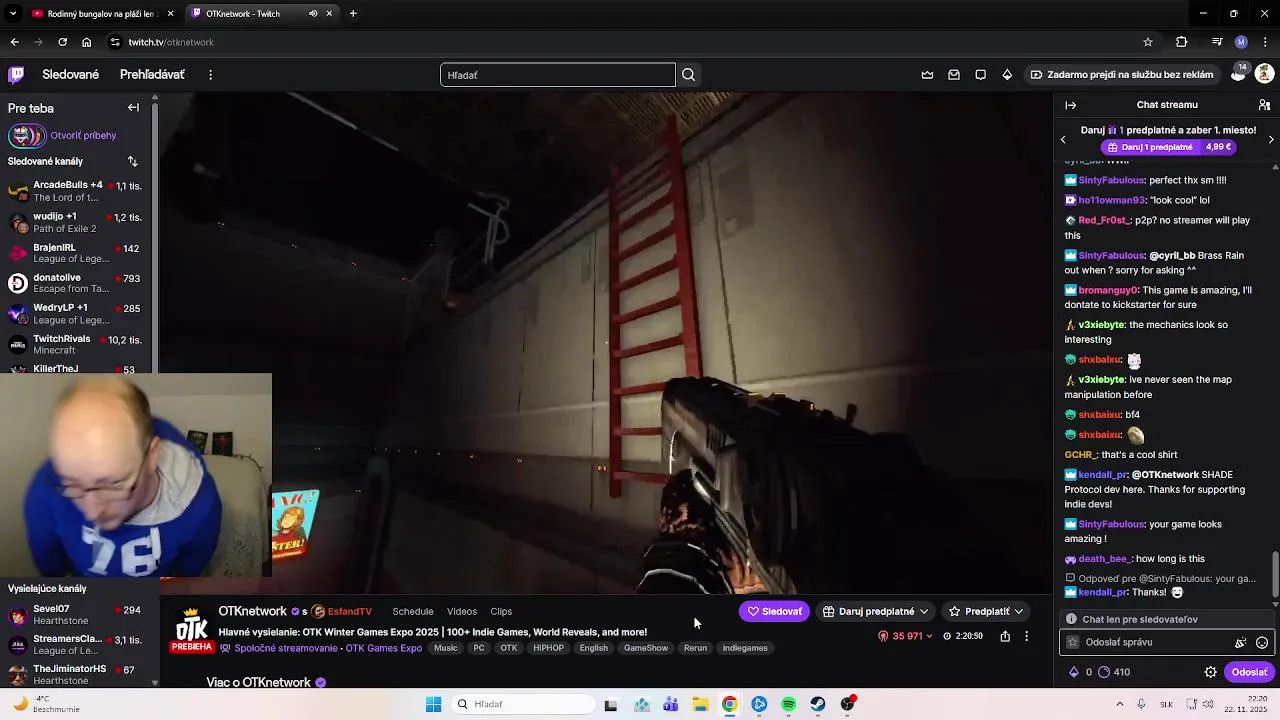The height and width of the screenshot is (720, 1280).
Task: Send chat message with Odoslať button
Action: coord(1249,672)
